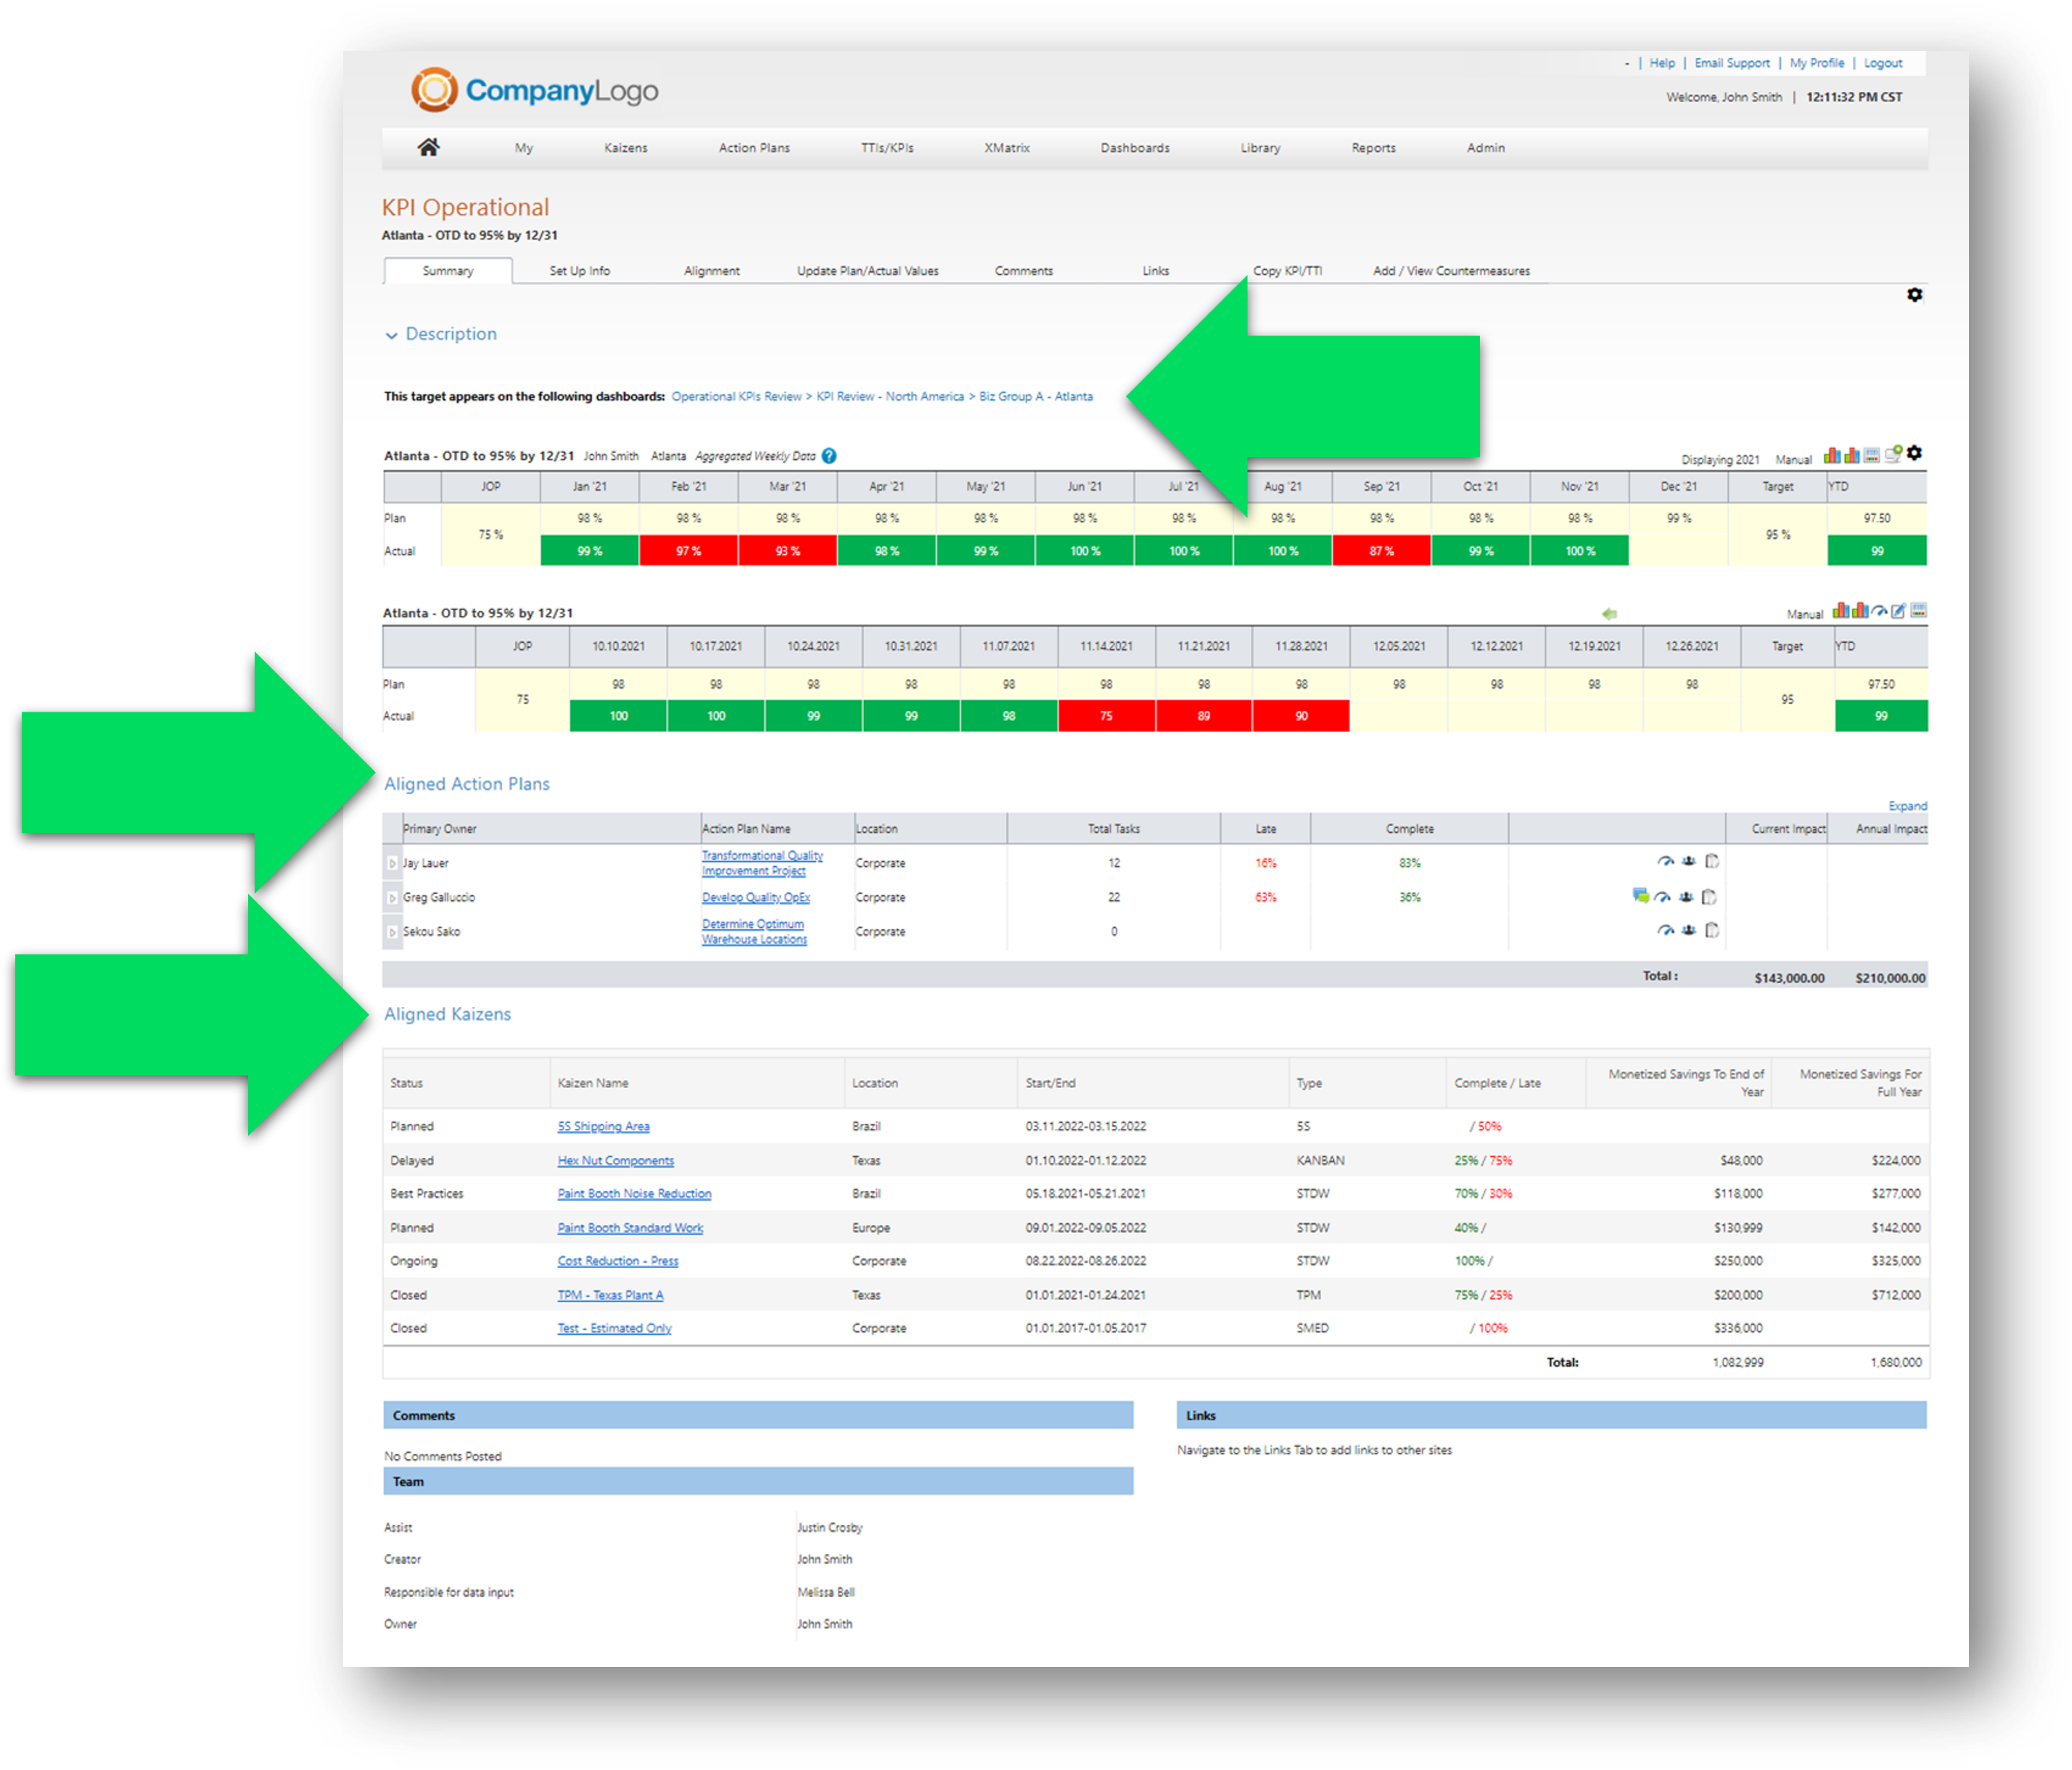Click team members icon in Jay Lauer row

tap(1688, 862)
